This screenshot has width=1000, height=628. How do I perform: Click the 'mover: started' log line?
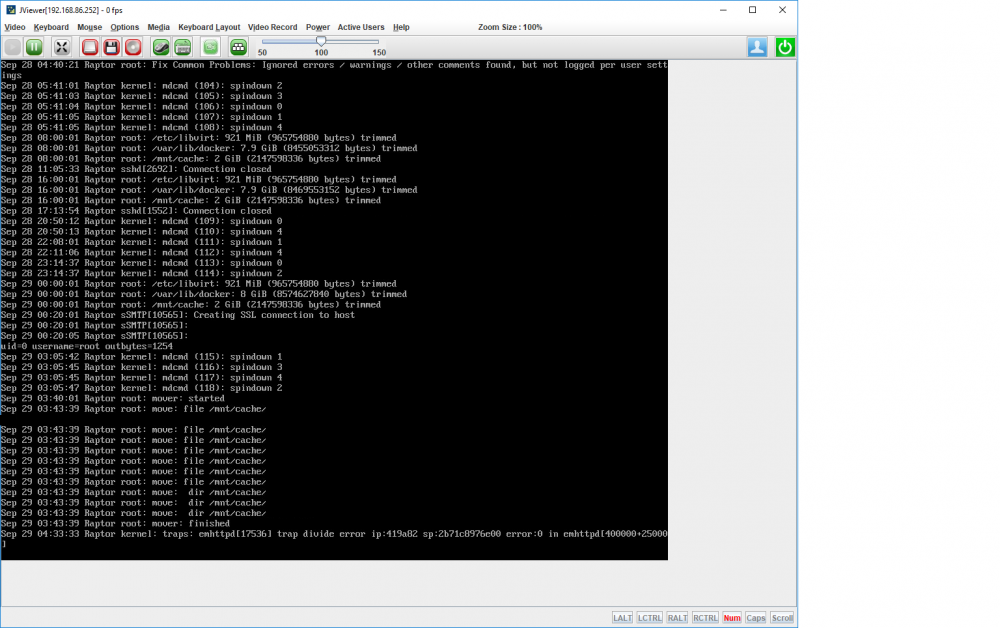113,398
